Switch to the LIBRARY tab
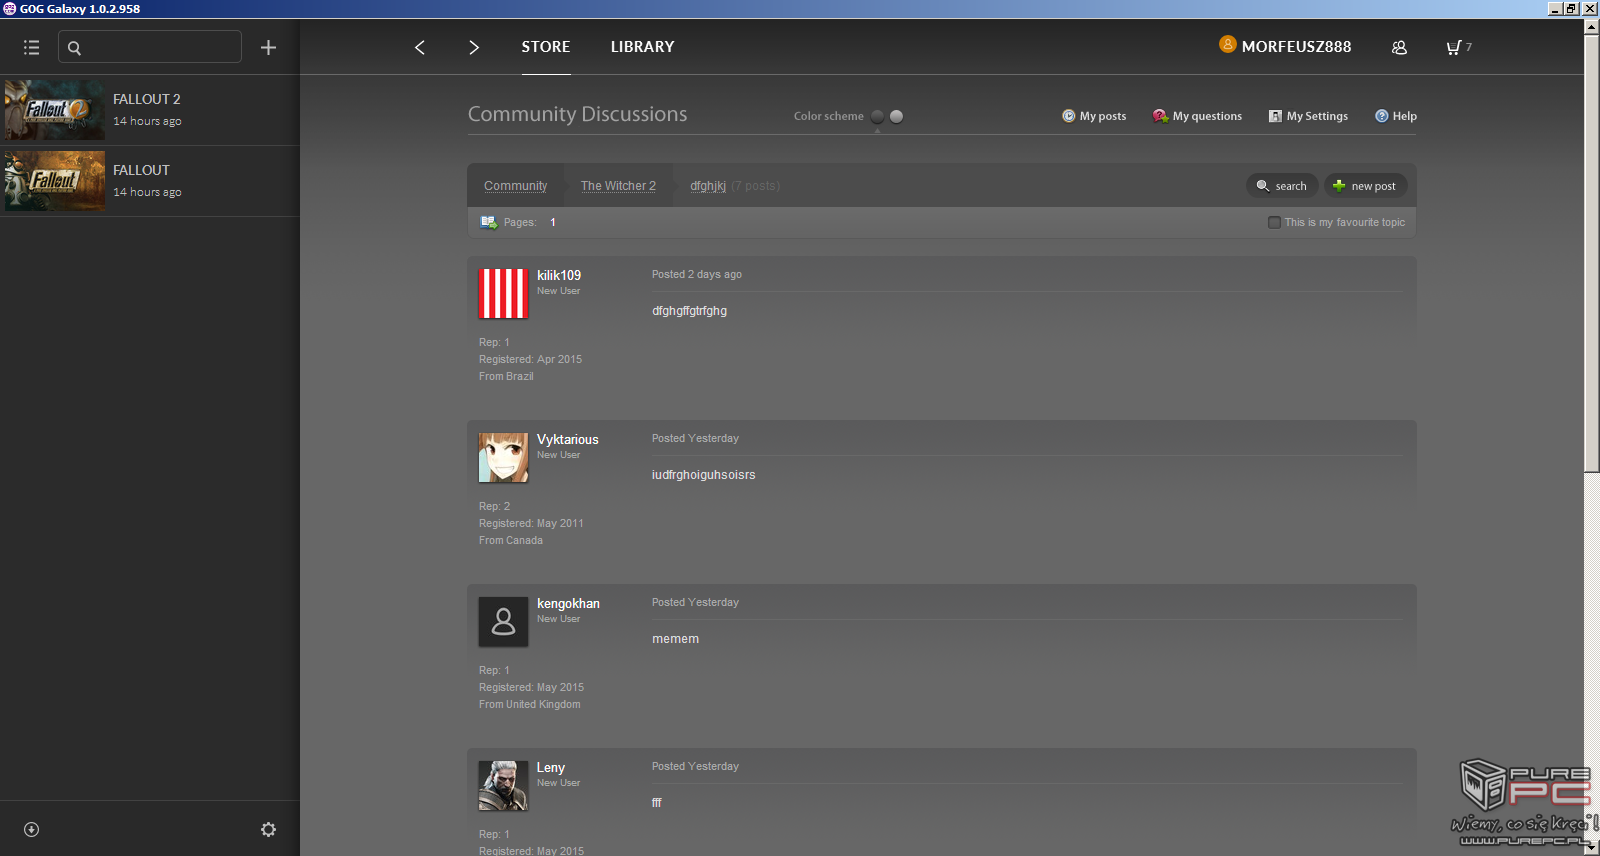Screen dimensions: 1600x856 pos(642,47)
